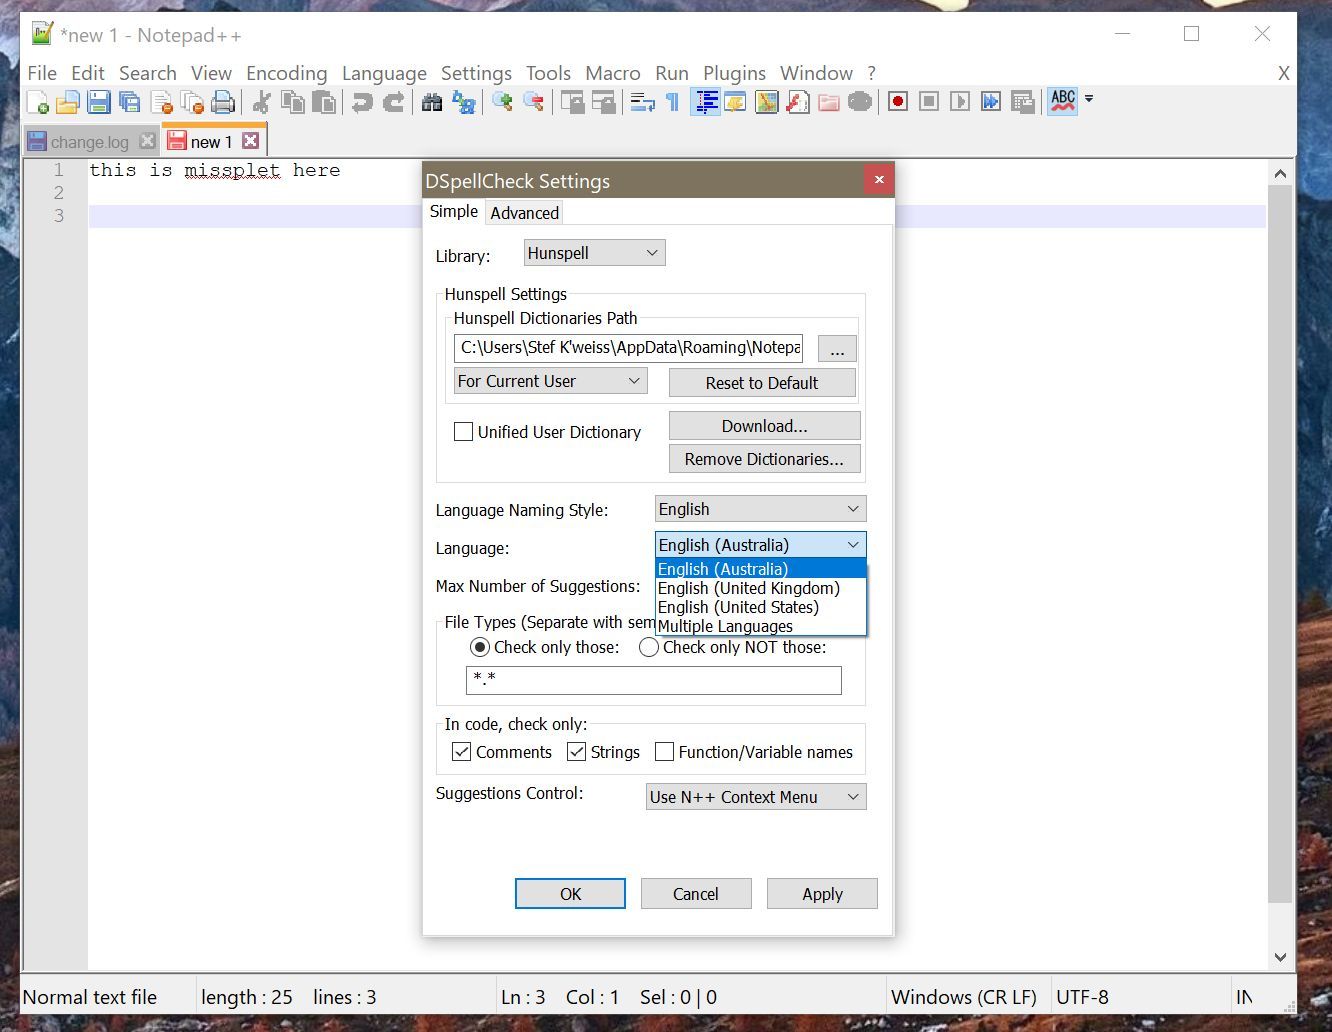Open the Settings menu
The height and width of the screenshot is (1032, 1332).
[476, 73]
